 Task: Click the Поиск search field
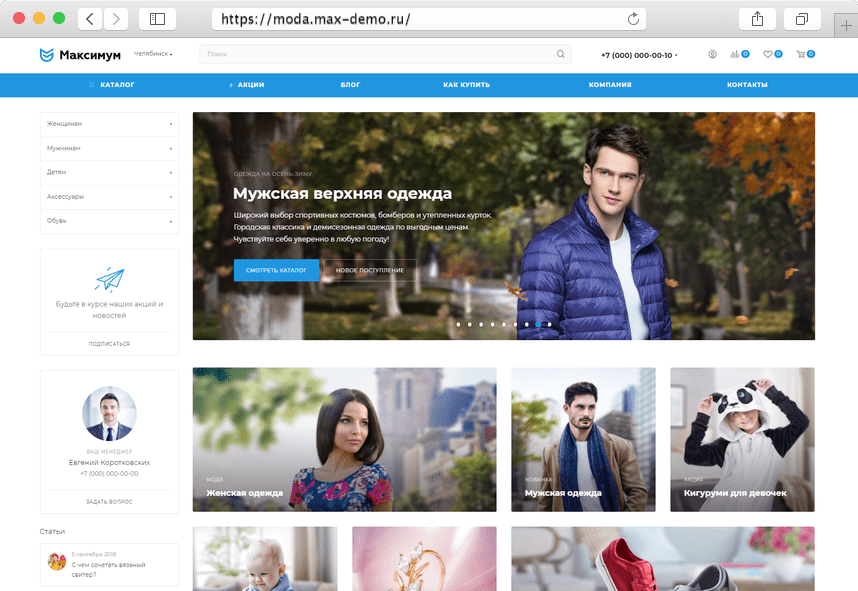click(385, 54)
